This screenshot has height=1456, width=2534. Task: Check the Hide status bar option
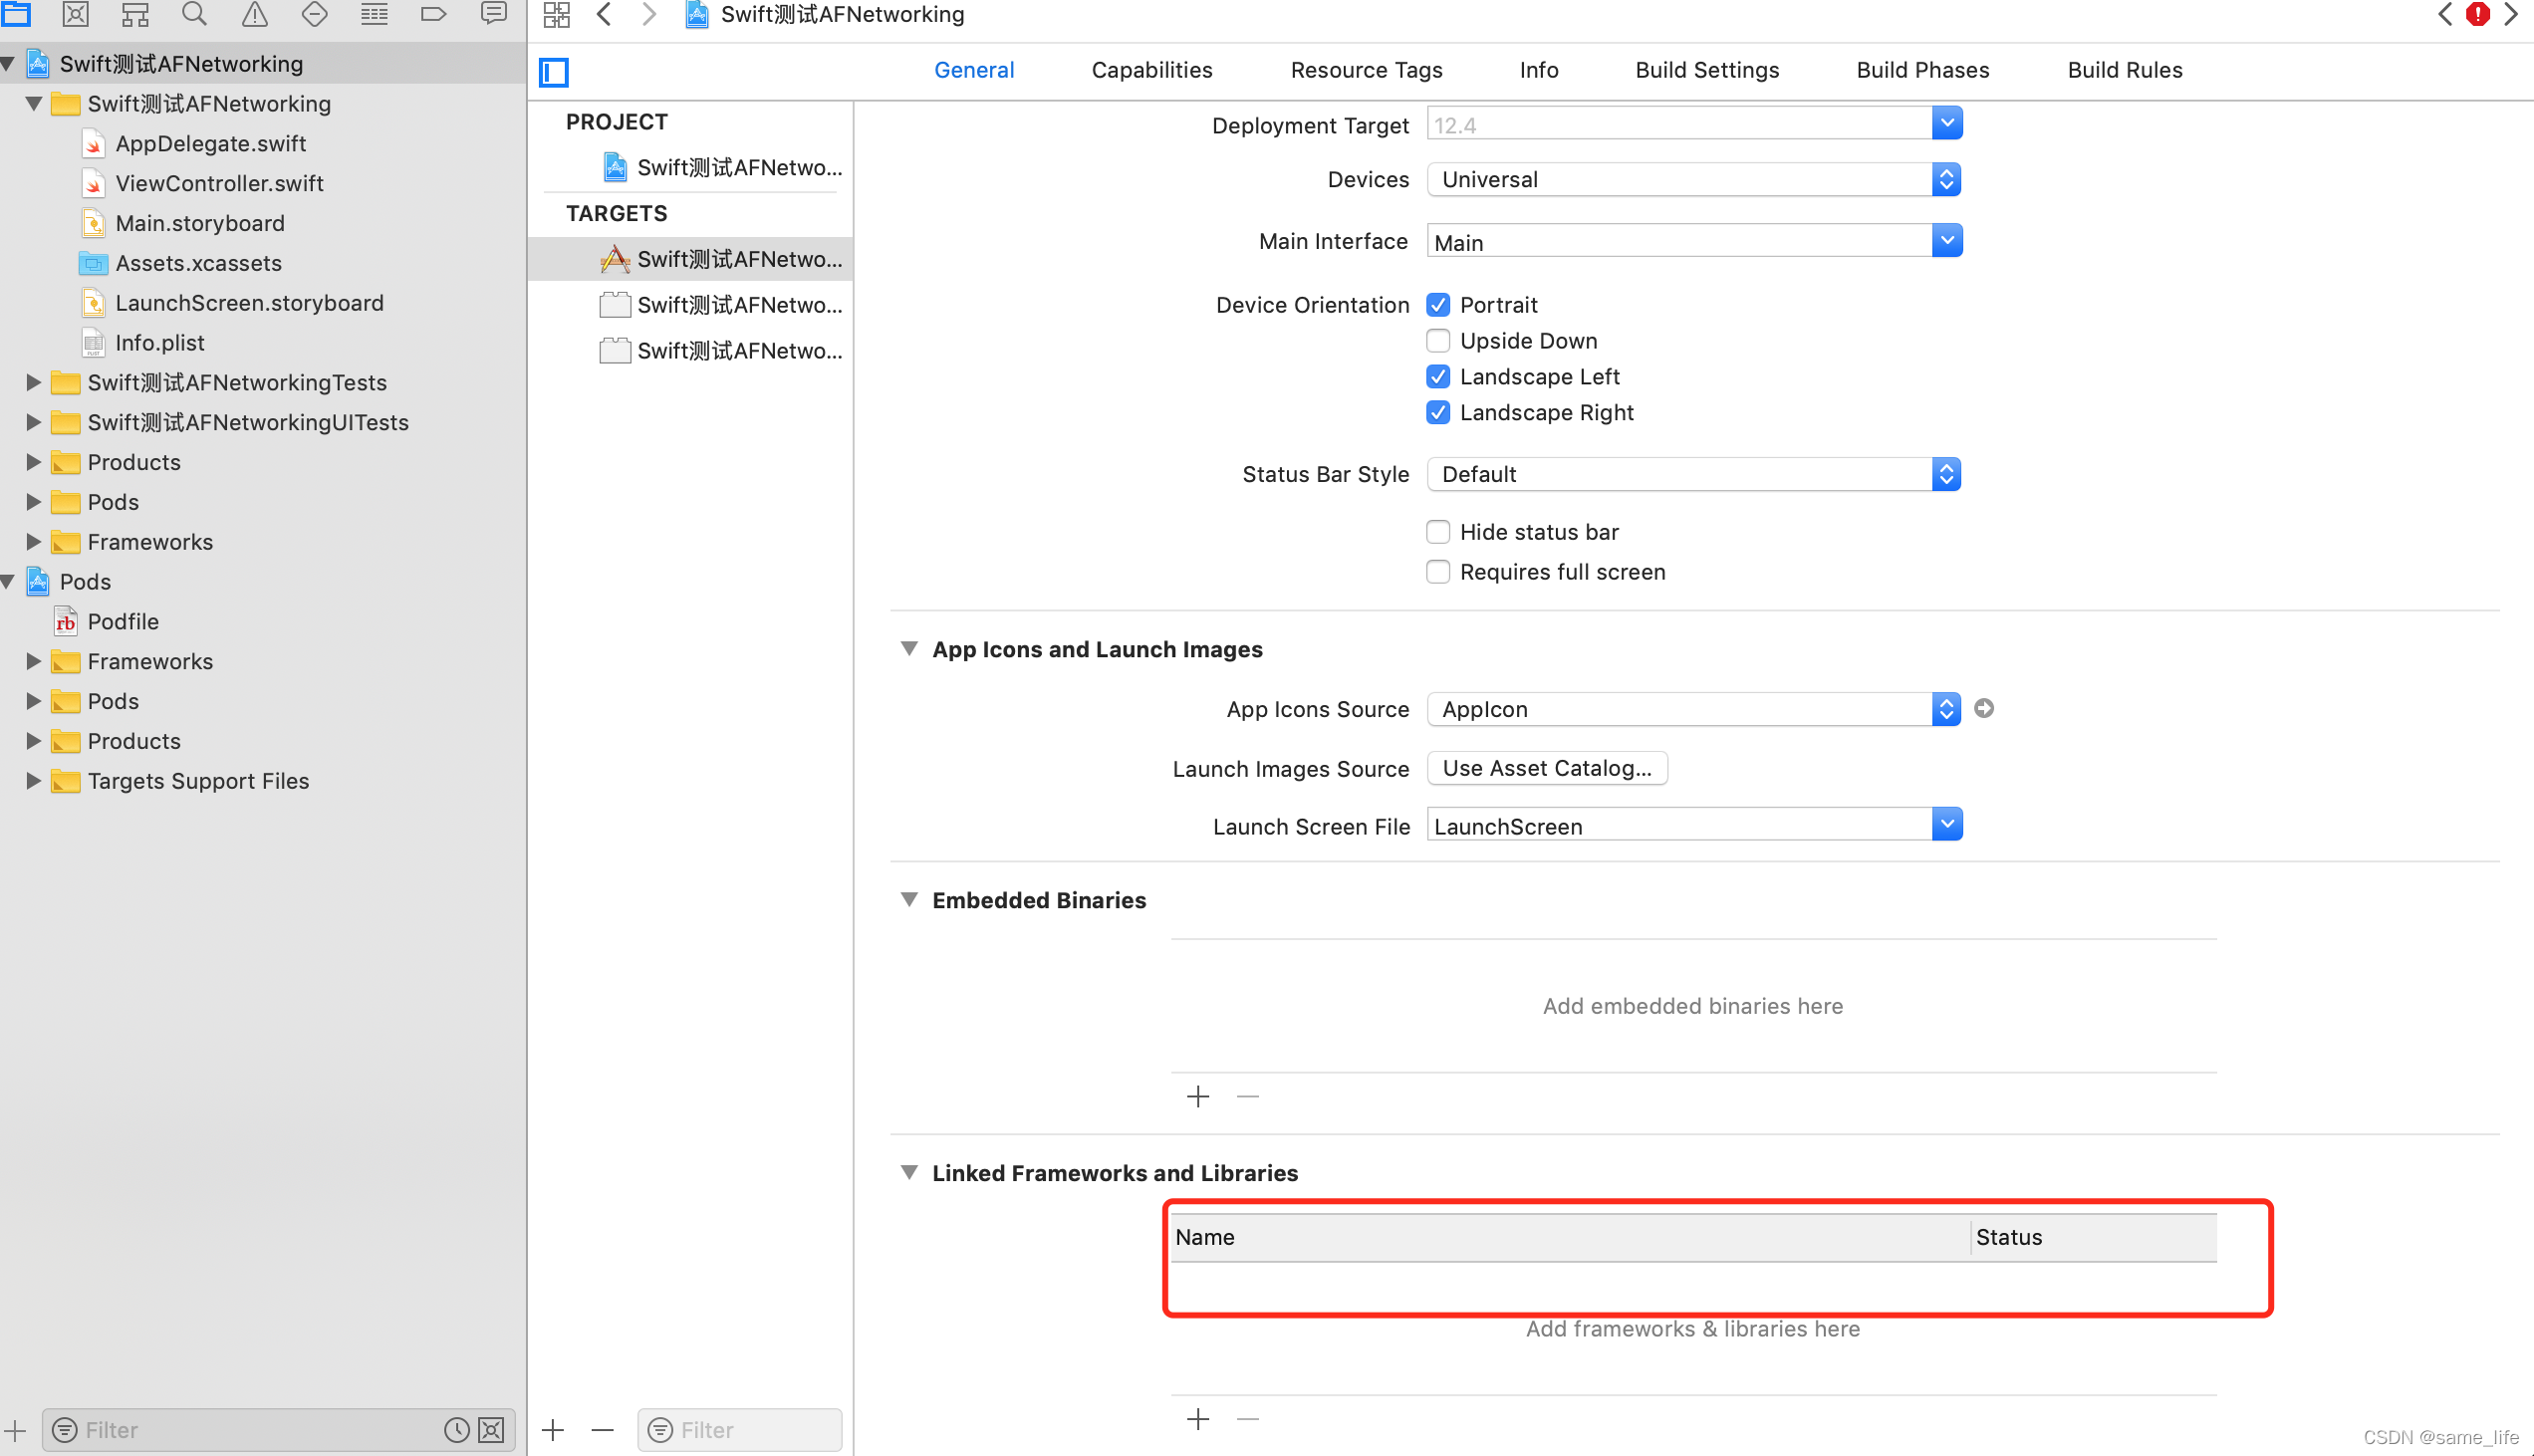click(x=1438, y=532)
